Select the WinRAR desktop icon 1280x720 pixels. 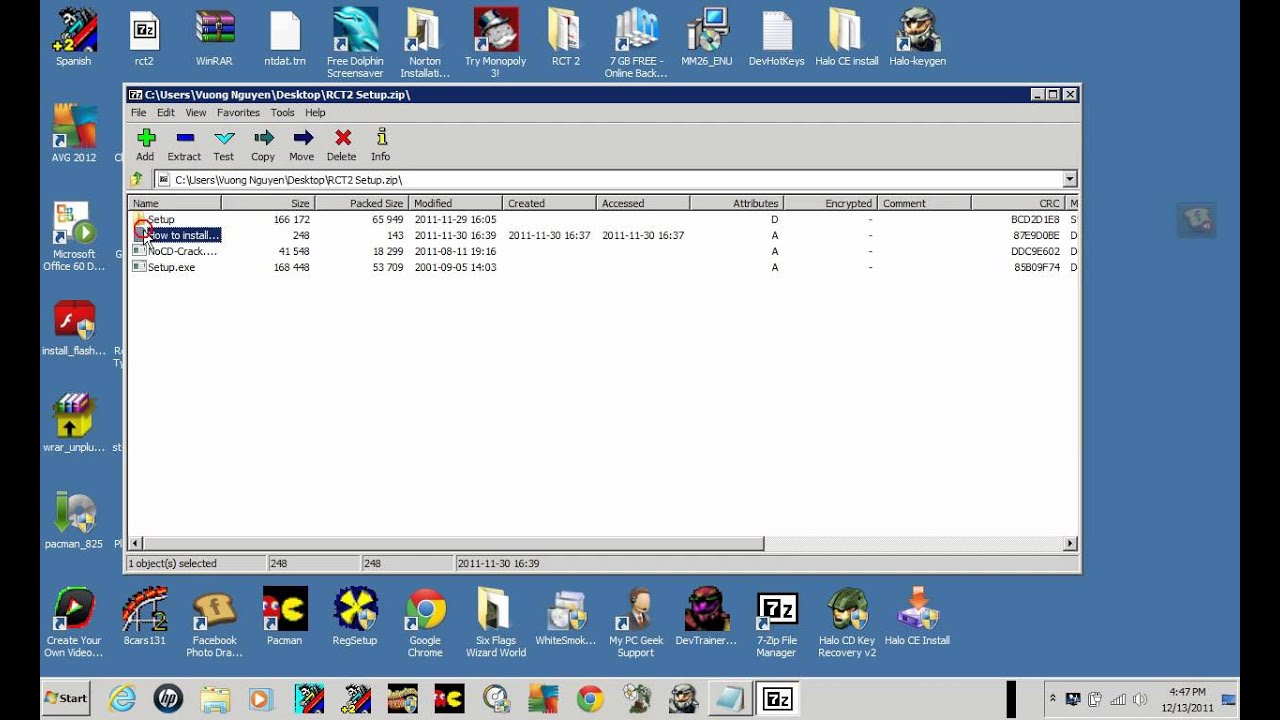[214, 38]
